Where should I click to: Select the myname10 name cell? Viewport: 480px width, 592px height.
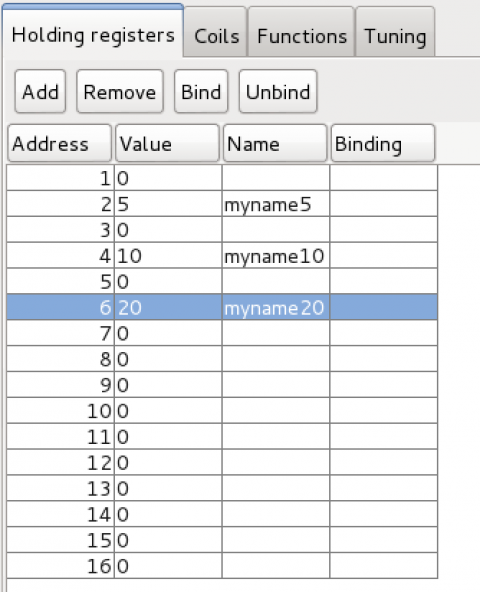pyautogui.click(x=276, y=256)
